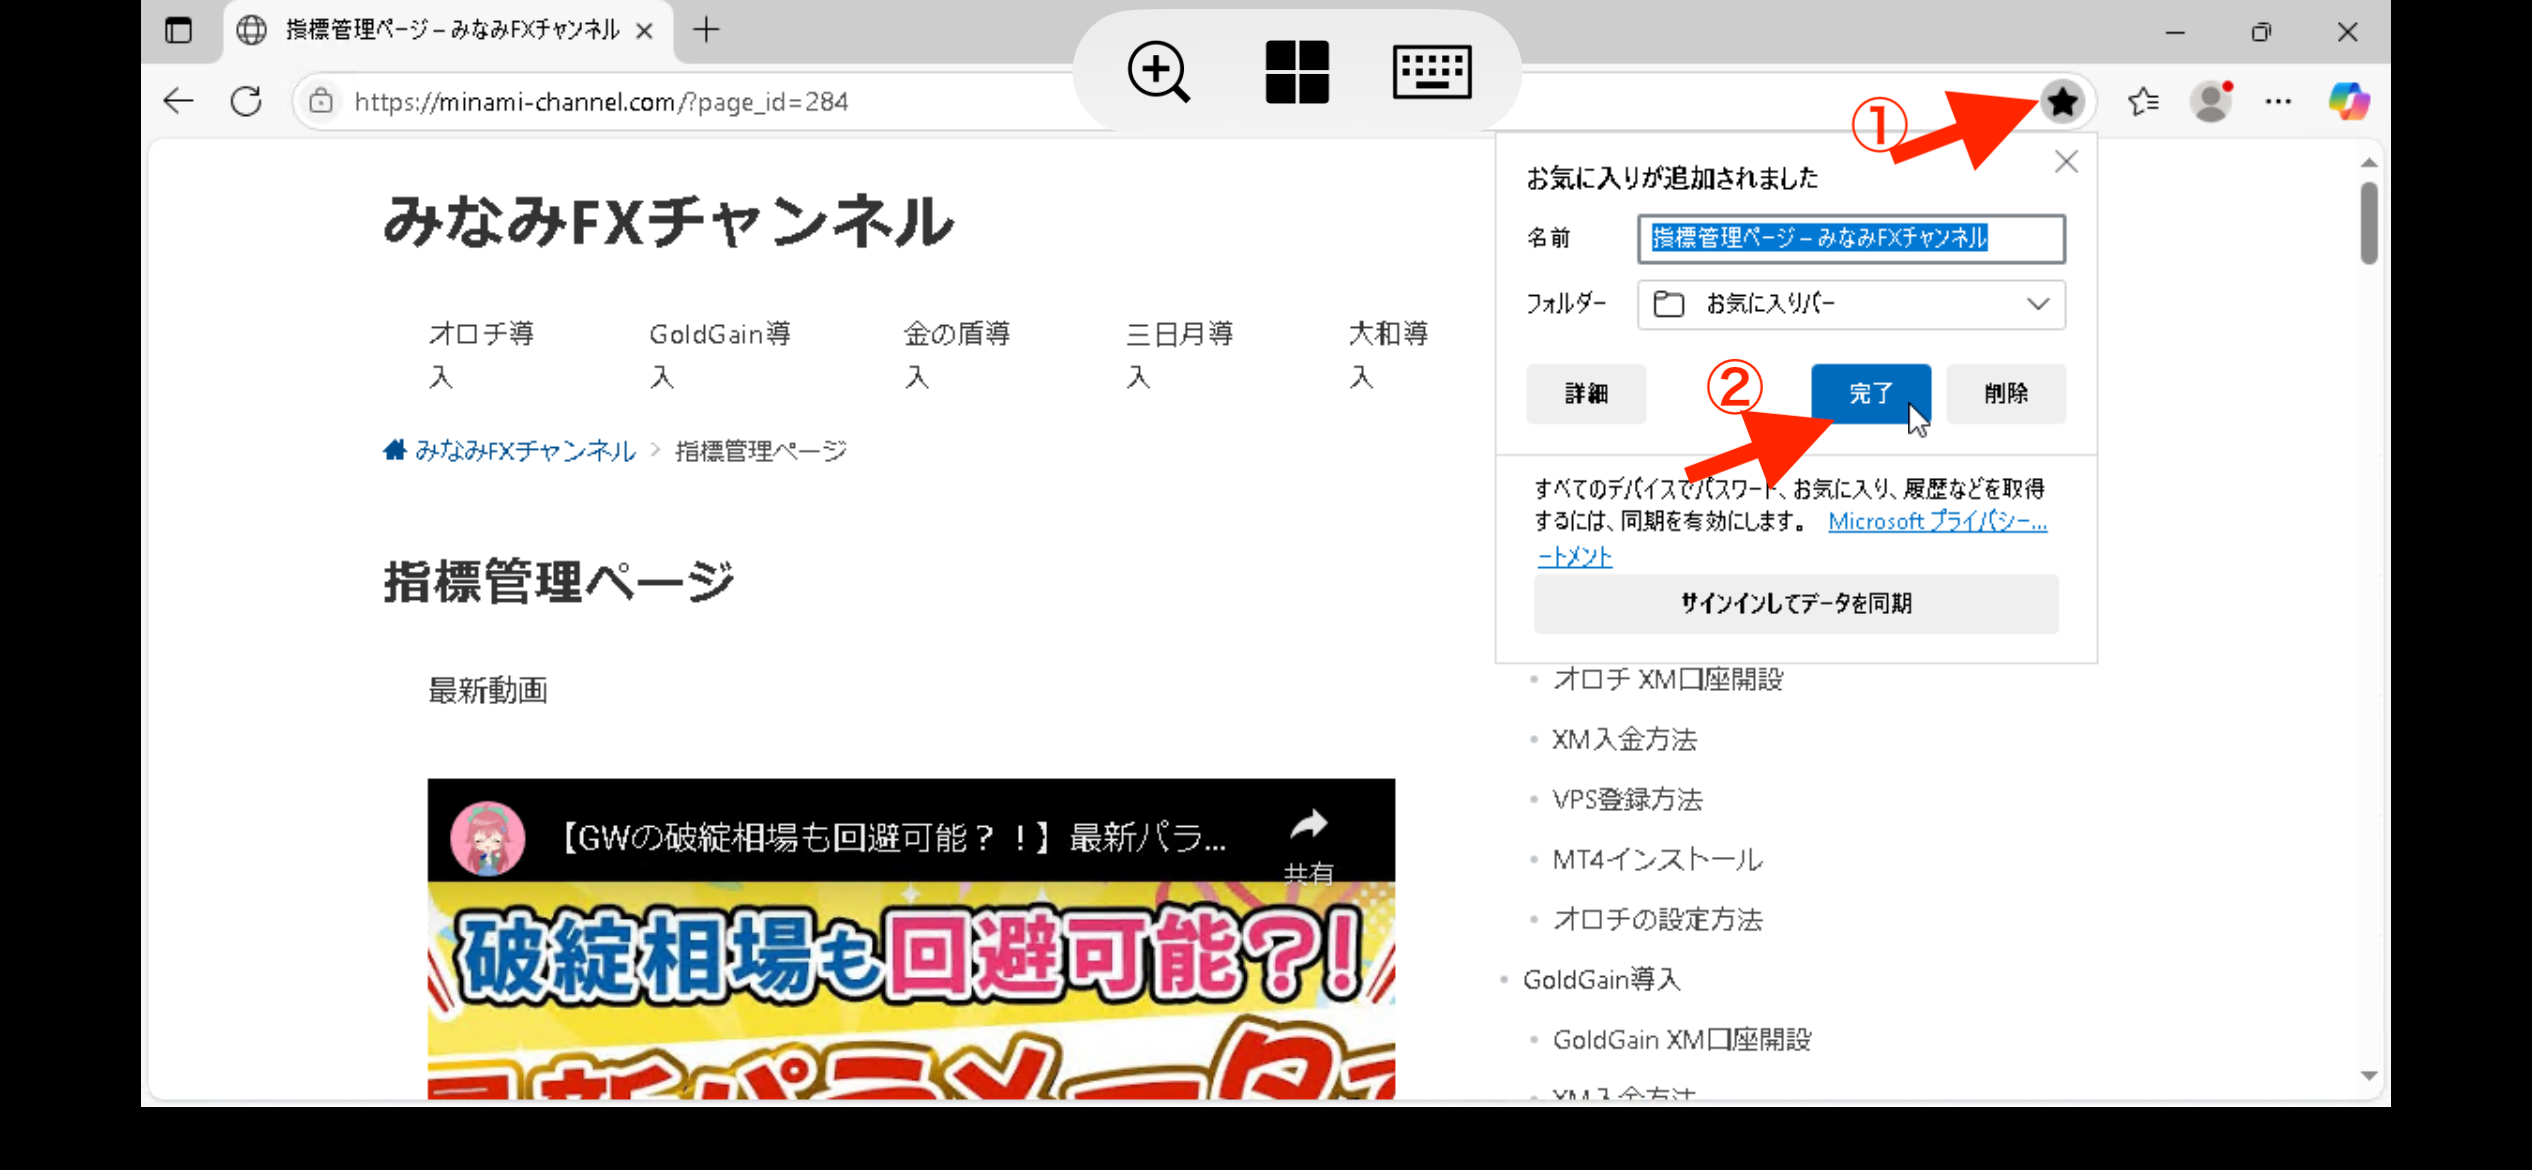2532x1170 pixels.
Task: Click the YouTube share arrow icon
Action: [1308, 825]
